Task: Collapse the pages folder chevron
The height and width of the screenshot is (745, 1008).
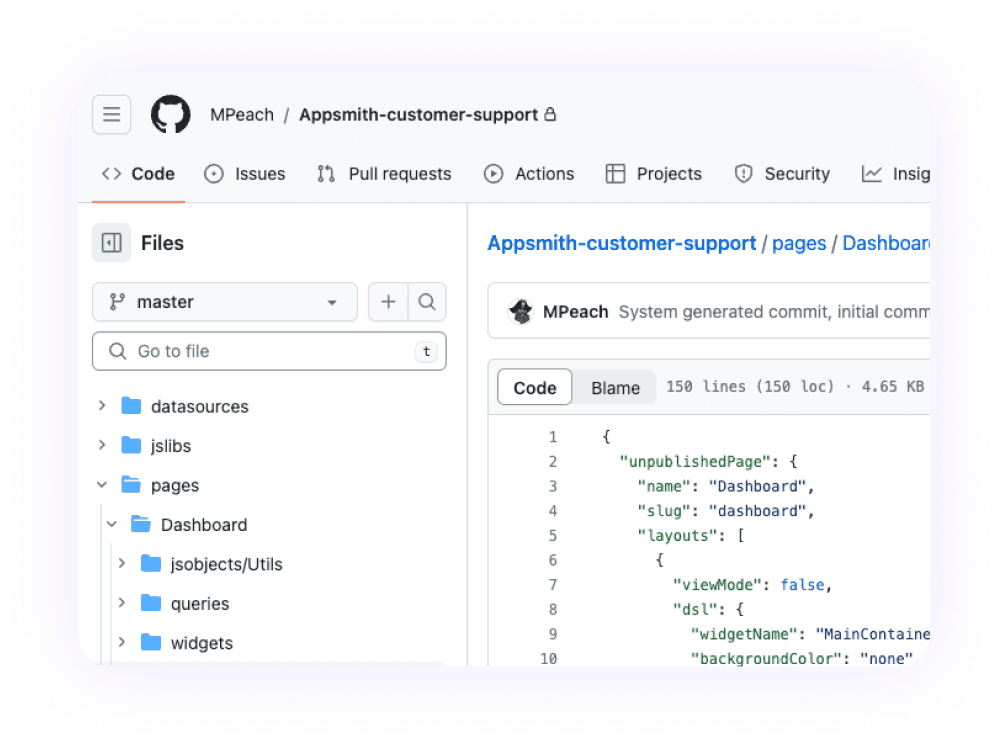Action: 102,485
